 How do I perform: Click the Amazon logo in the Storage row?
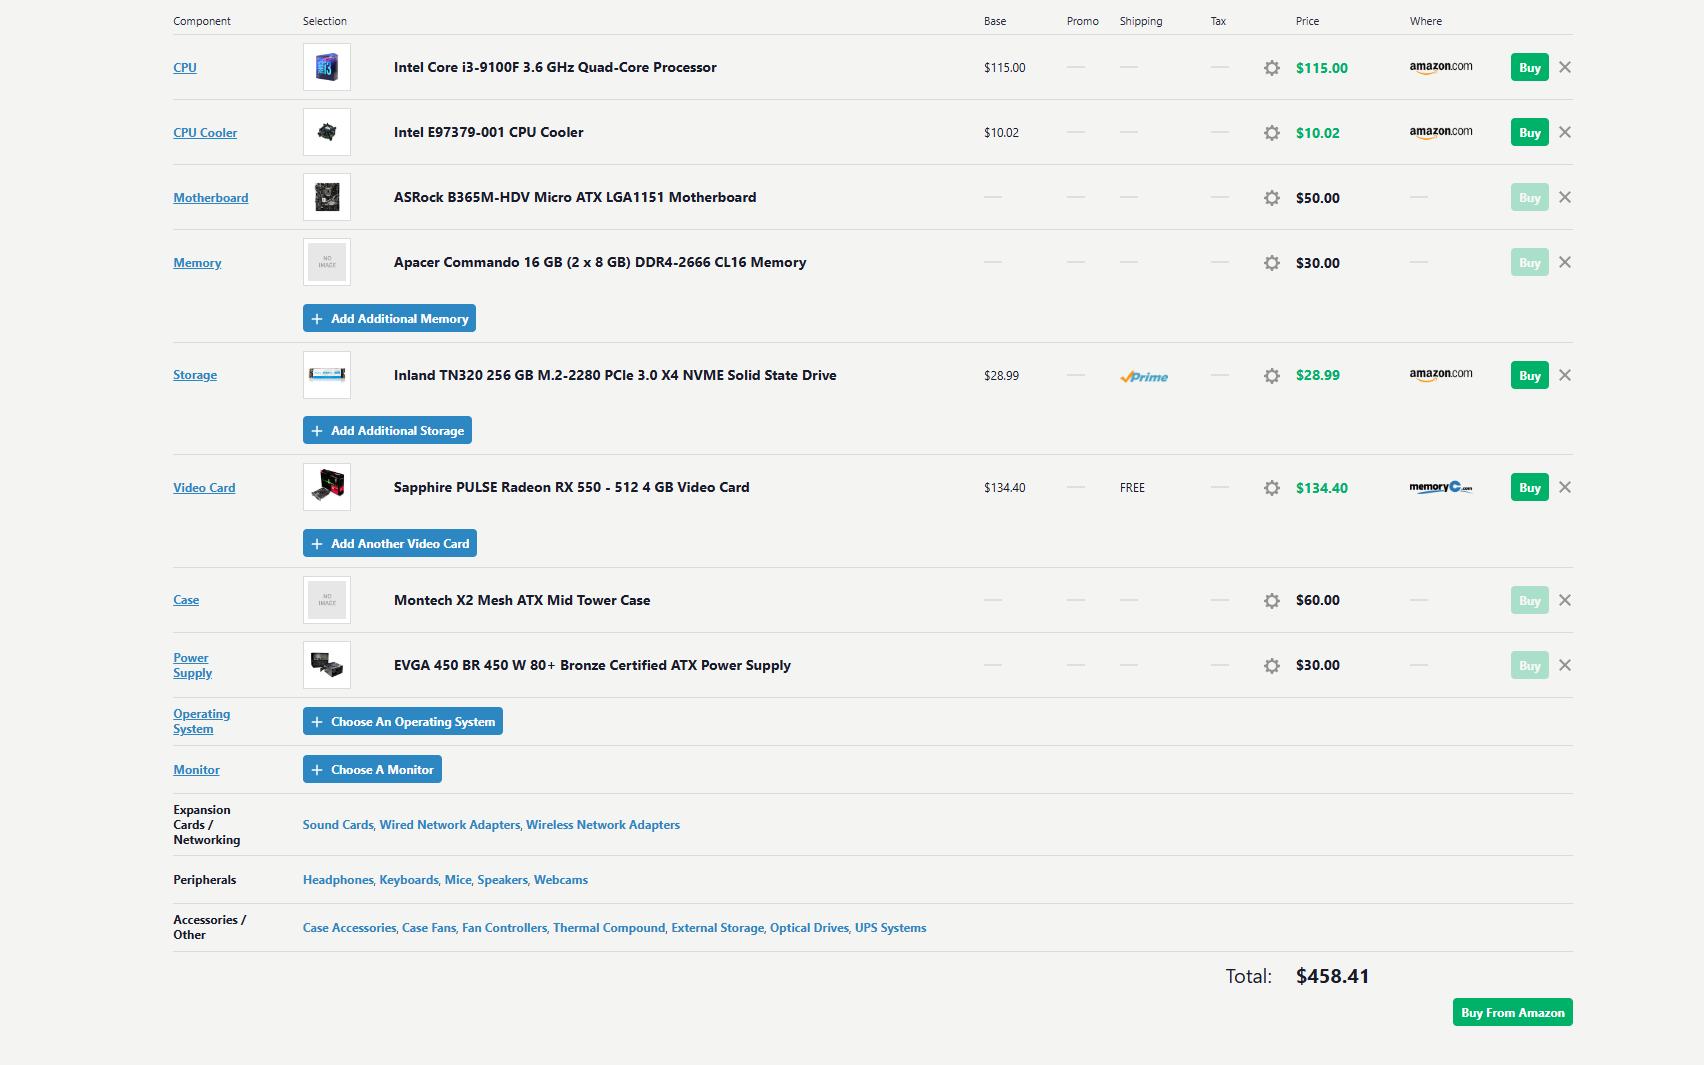click(x=1441, y=375)
